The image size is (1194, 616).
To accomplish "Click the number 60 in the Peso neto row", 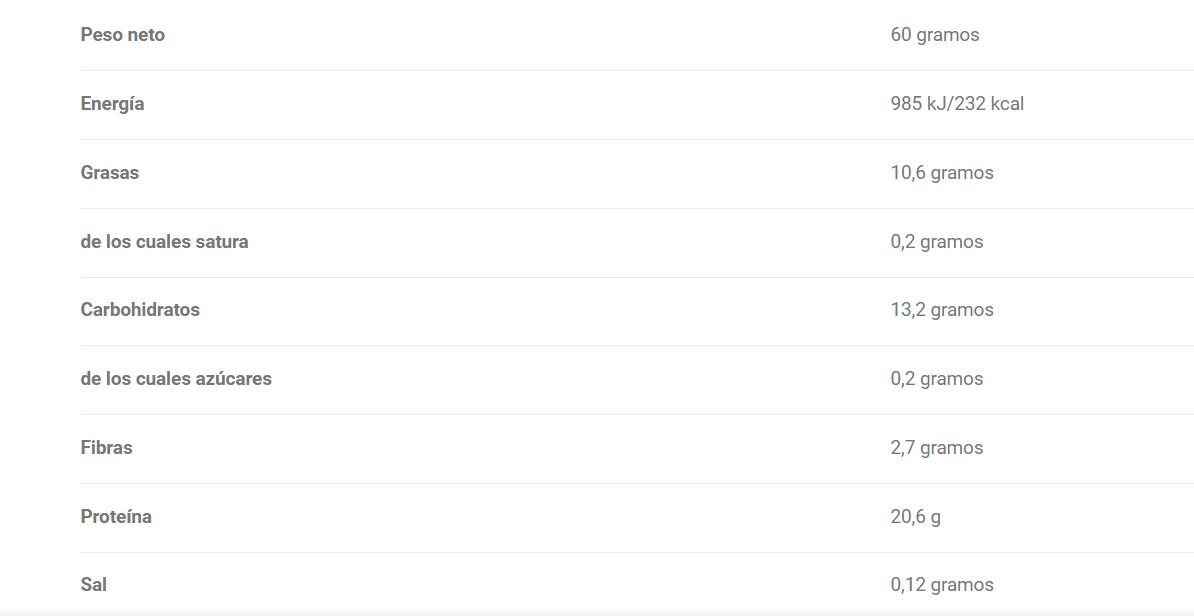I will coord(901,35).
